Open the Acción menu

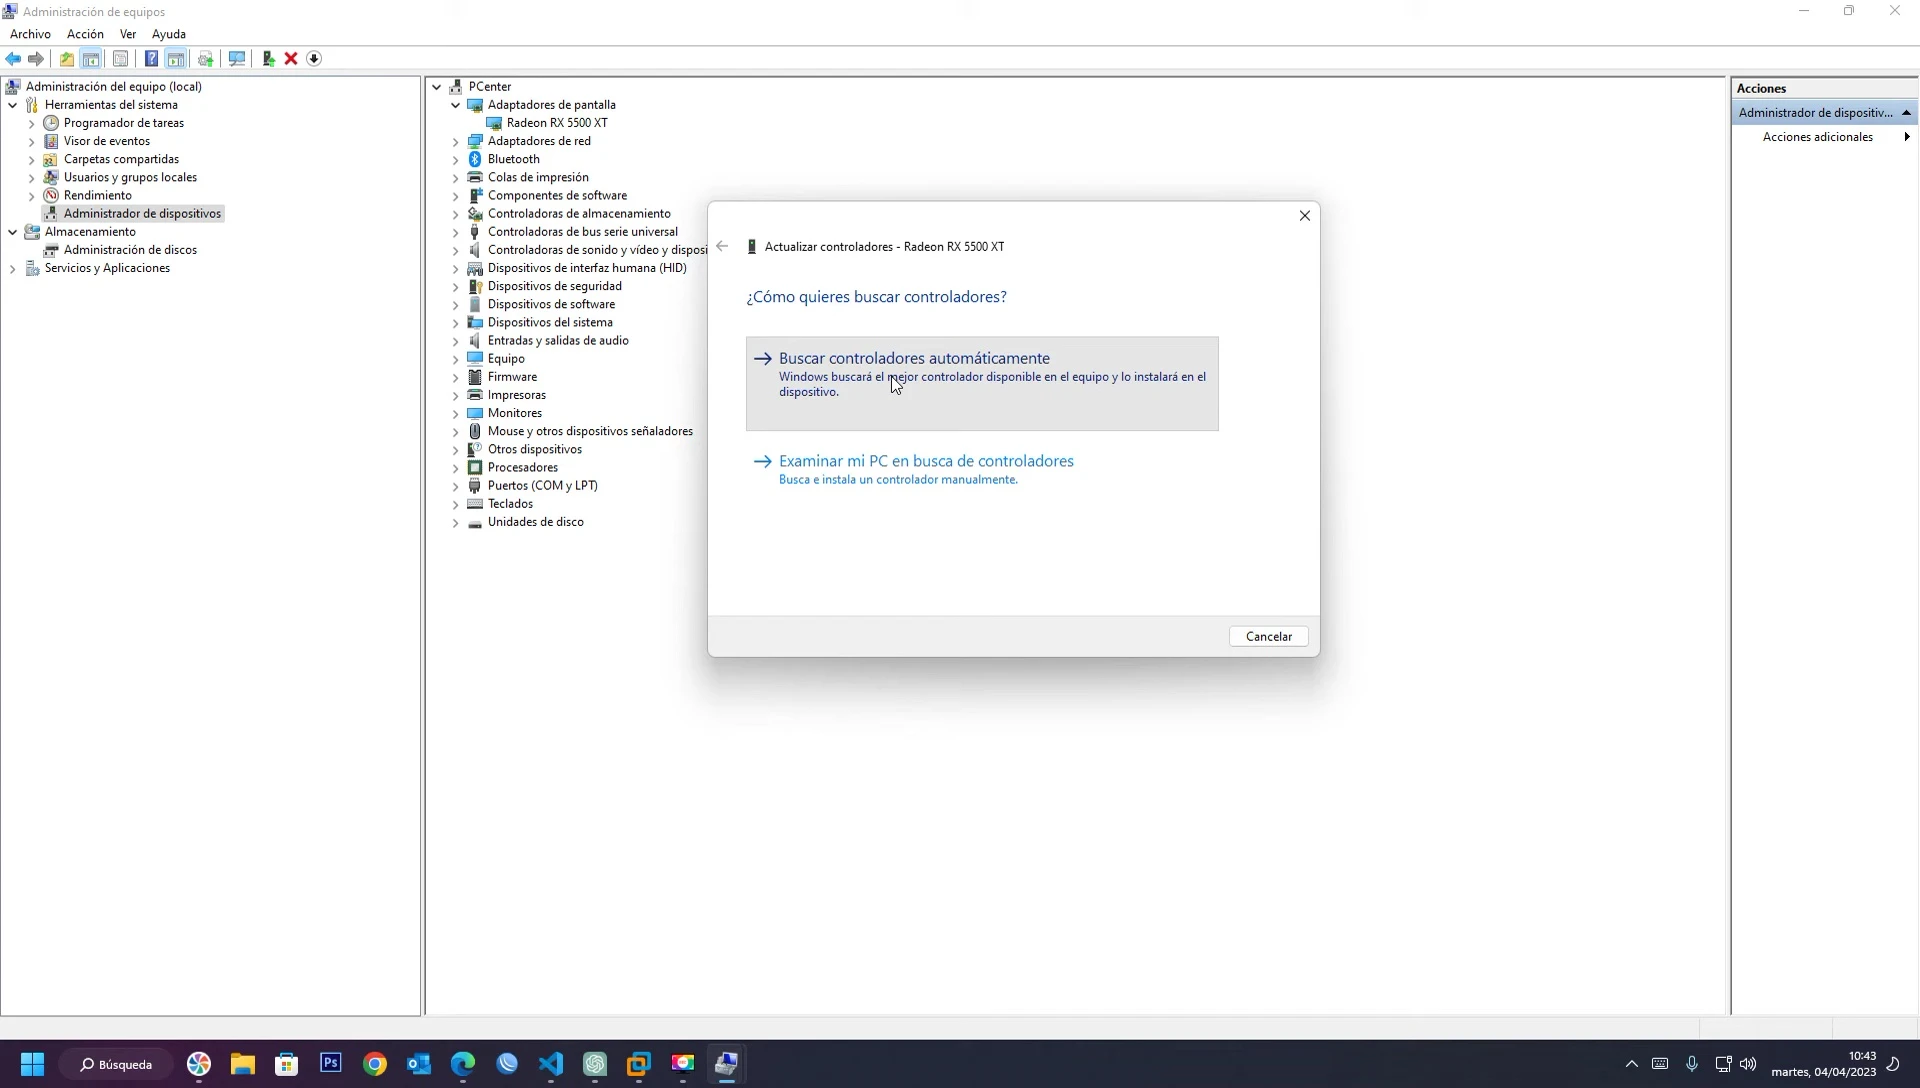coord(85,34)
